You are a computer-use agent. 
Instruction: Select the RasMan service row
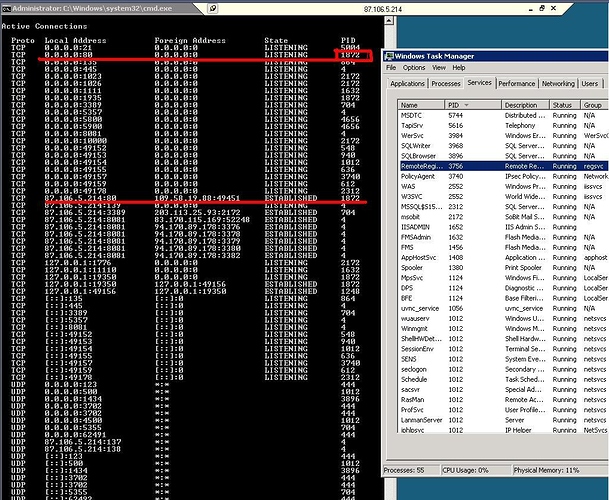tap(503, 399)
